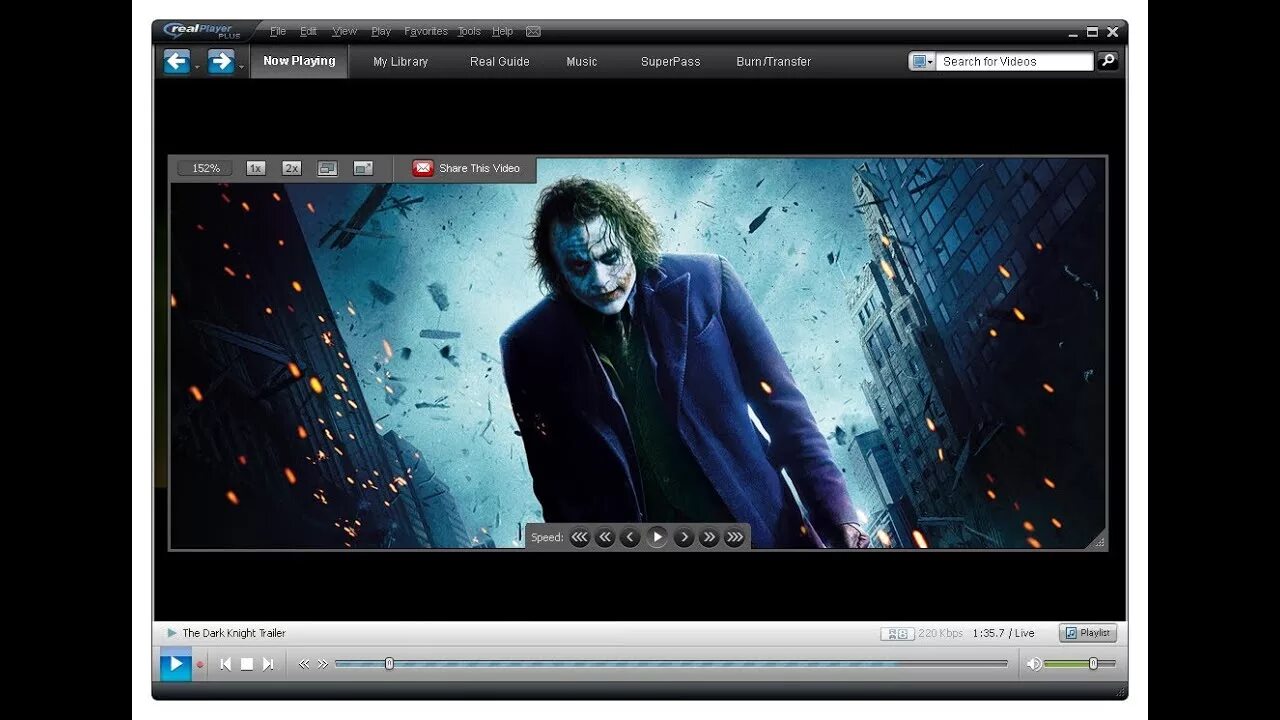This screenshot has height=720, width=1280.
Task: Select double-rewind speed
Action: coord(605,537)
